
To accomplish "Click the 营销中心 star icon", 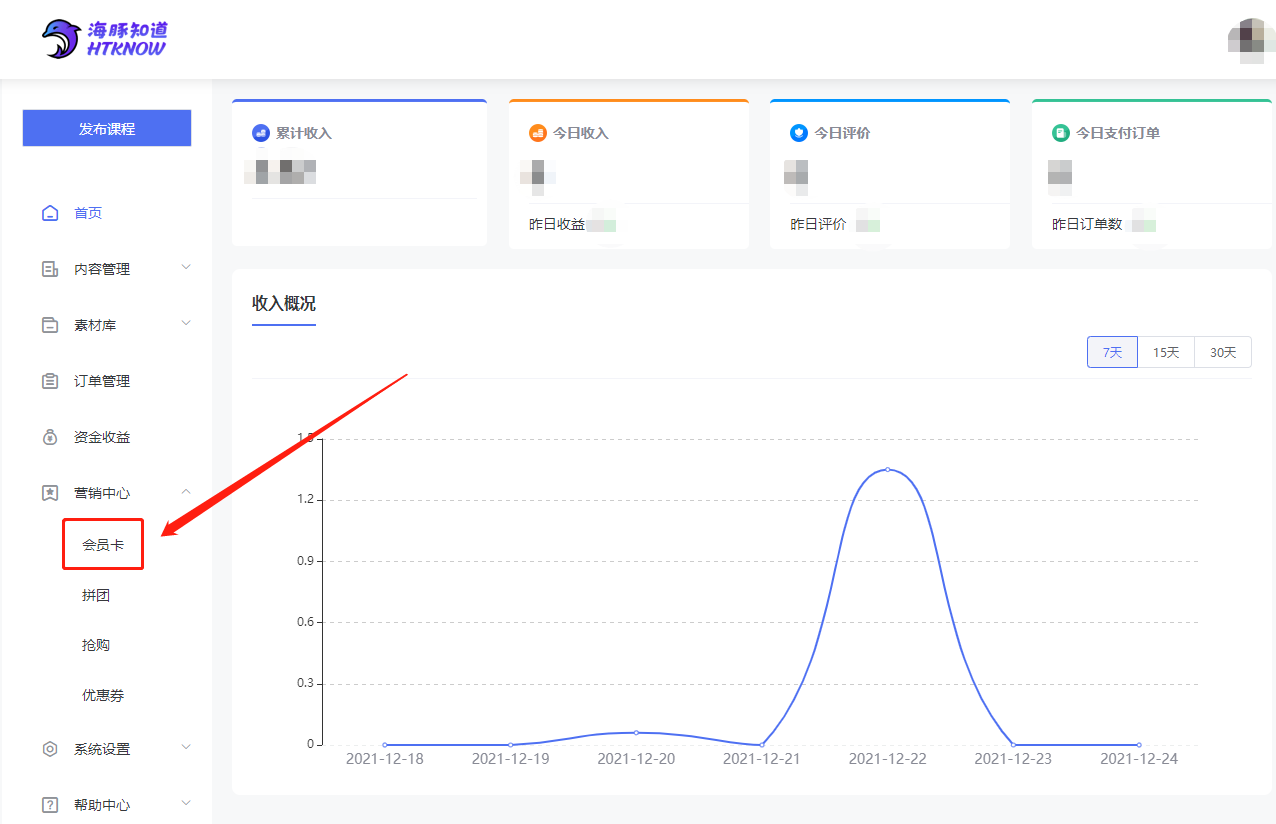I will pyautogui.click(x=50, y=493).
